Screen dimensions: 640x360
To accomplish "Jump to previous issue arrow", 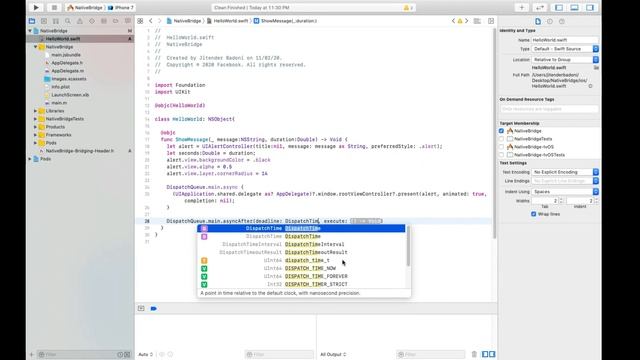I will click(x=453, y=21).
